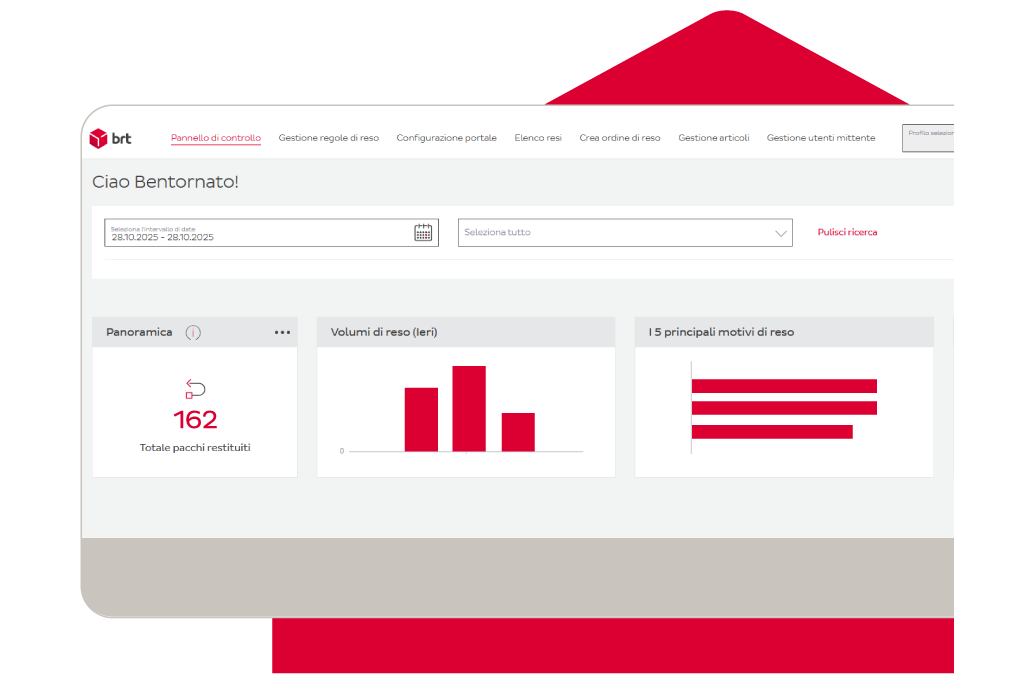Switch to Pannello di controllo tab
The height and width of the screenshot is (674, 1033).
pos(216,138)
